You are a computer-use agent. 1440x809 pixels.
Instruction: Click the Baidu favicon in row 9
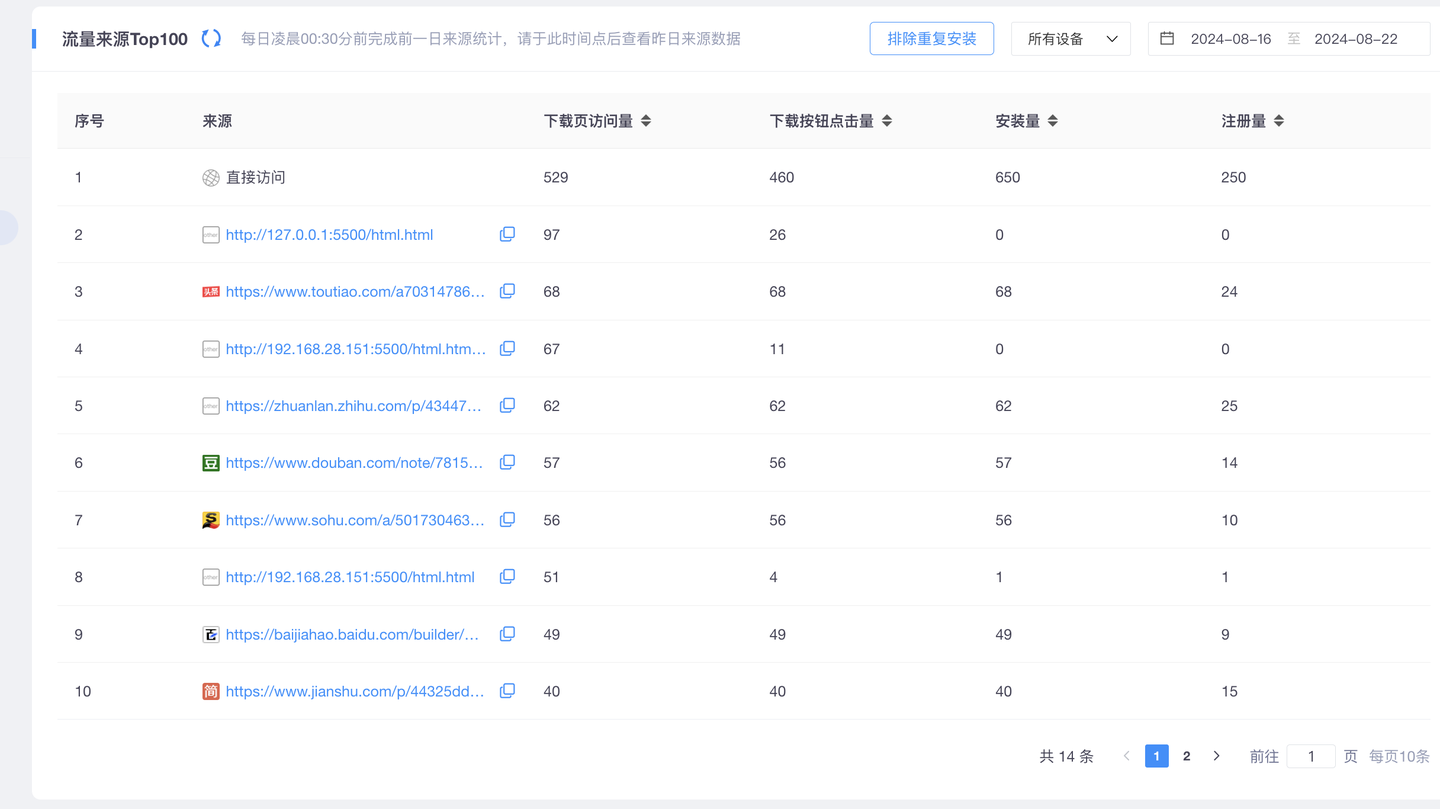point(211,634)
